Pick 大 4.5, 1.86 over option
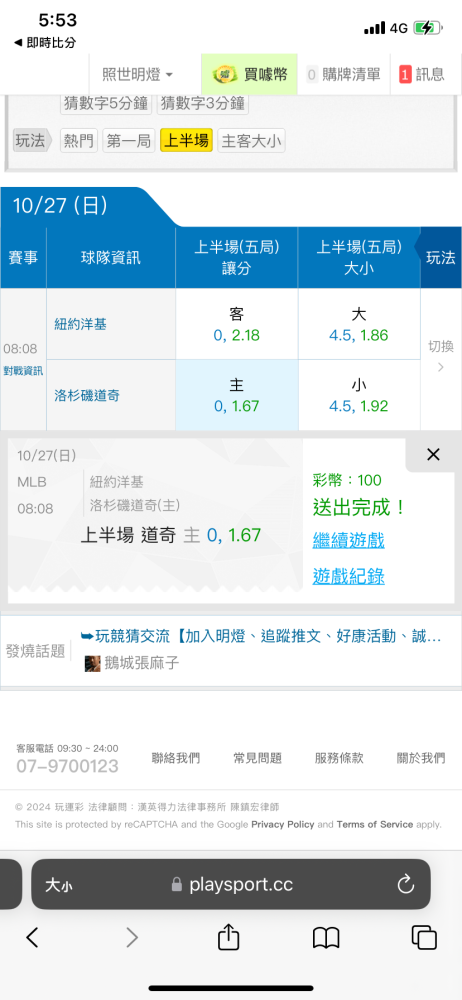 [x=359, y=324]
